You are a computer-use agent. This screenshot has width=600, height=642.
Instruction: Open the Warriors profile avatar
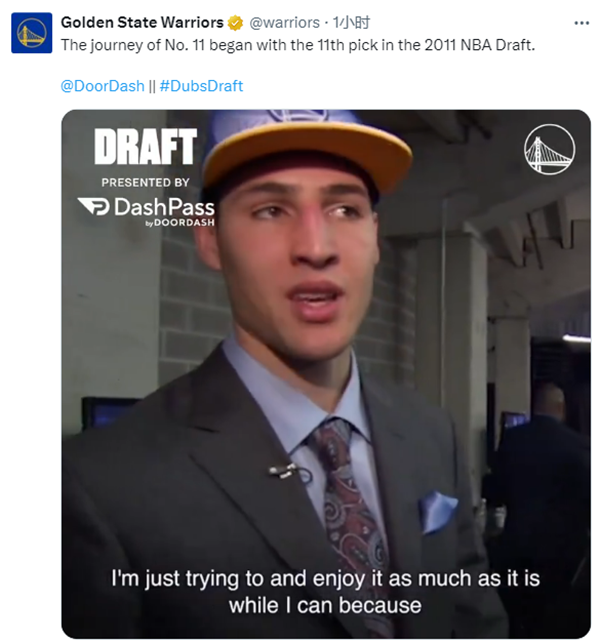[32, 33]
